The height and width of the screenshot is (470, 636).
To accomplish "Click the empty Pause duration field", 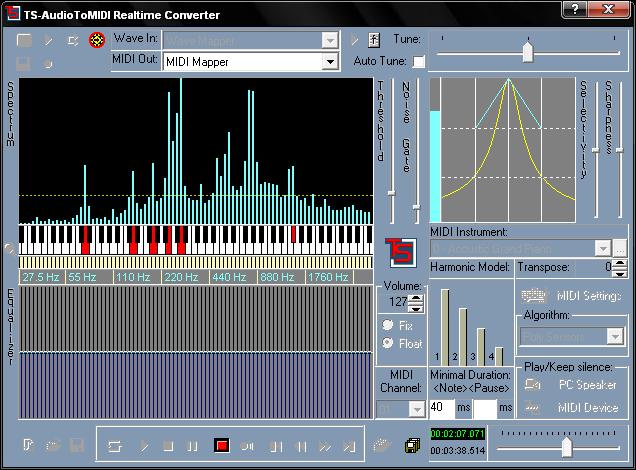I will 485,408.
